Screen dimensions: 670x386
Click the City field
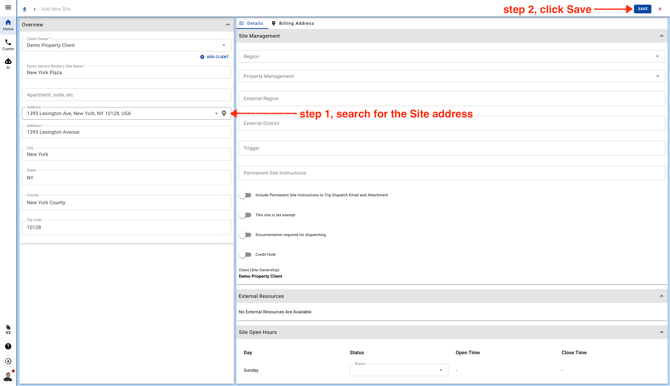pyautogui.click(x=126, y=154)
